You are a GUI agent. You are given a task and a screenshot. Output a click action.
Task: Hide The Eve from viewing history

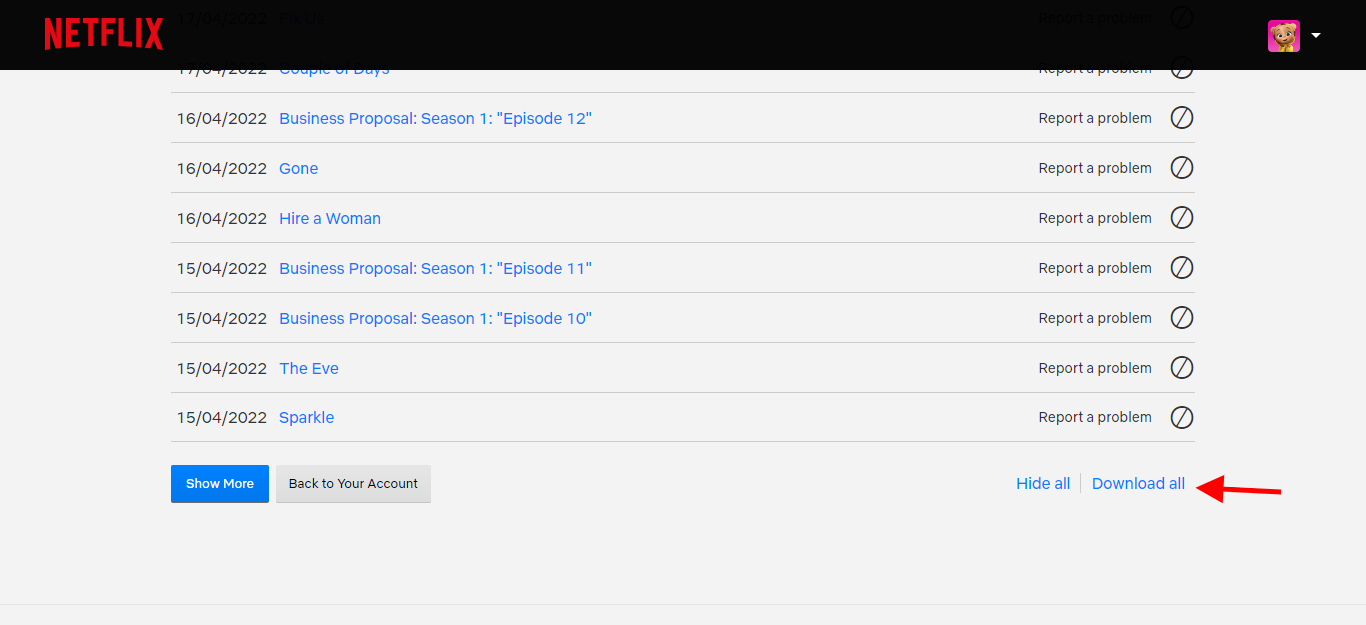tap(1182, 368)
